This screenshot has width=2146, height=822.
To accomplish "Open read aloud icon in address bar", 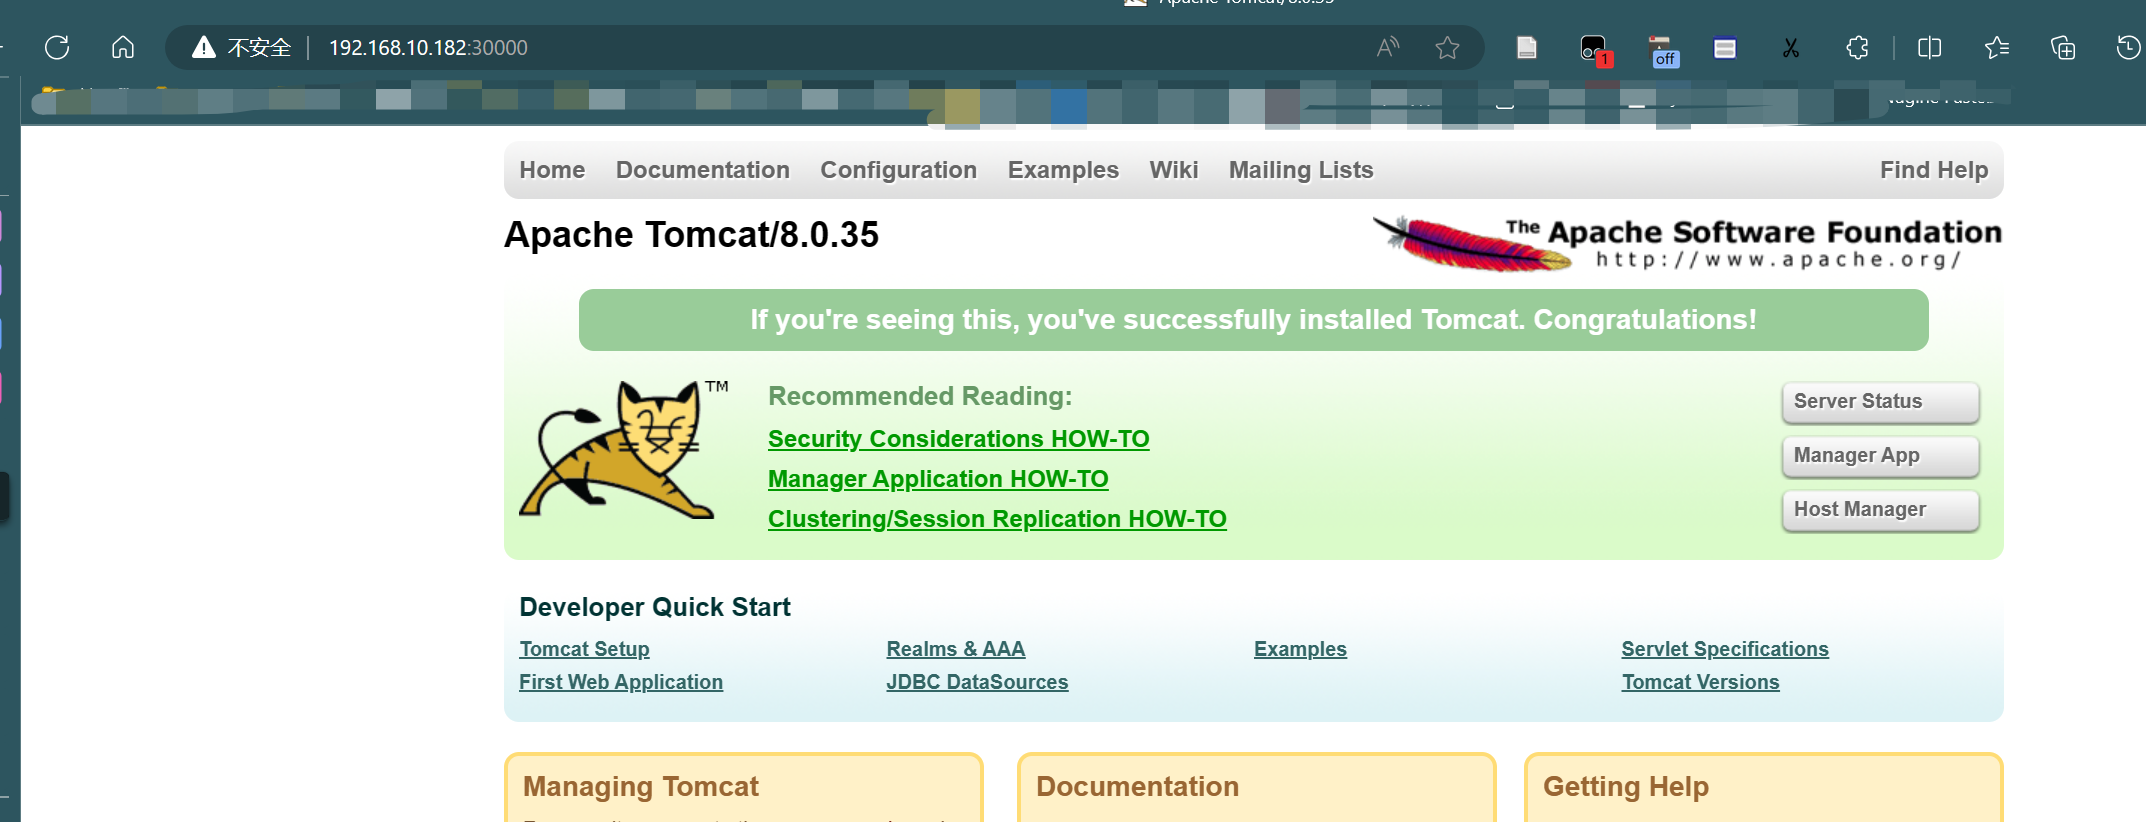I will click(x=1388, y=47).
